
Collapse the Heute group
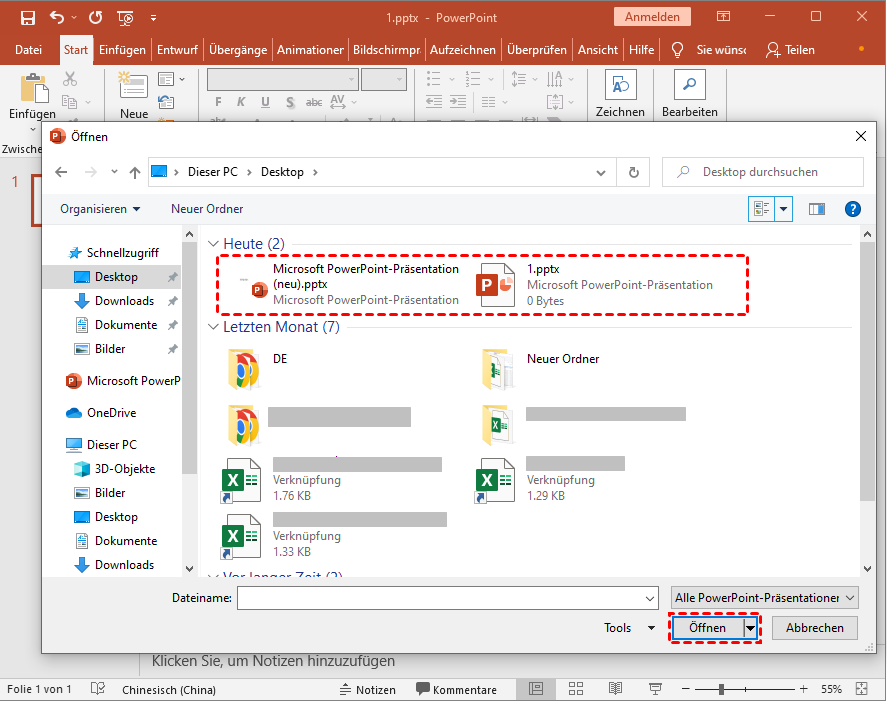point(214,244)
